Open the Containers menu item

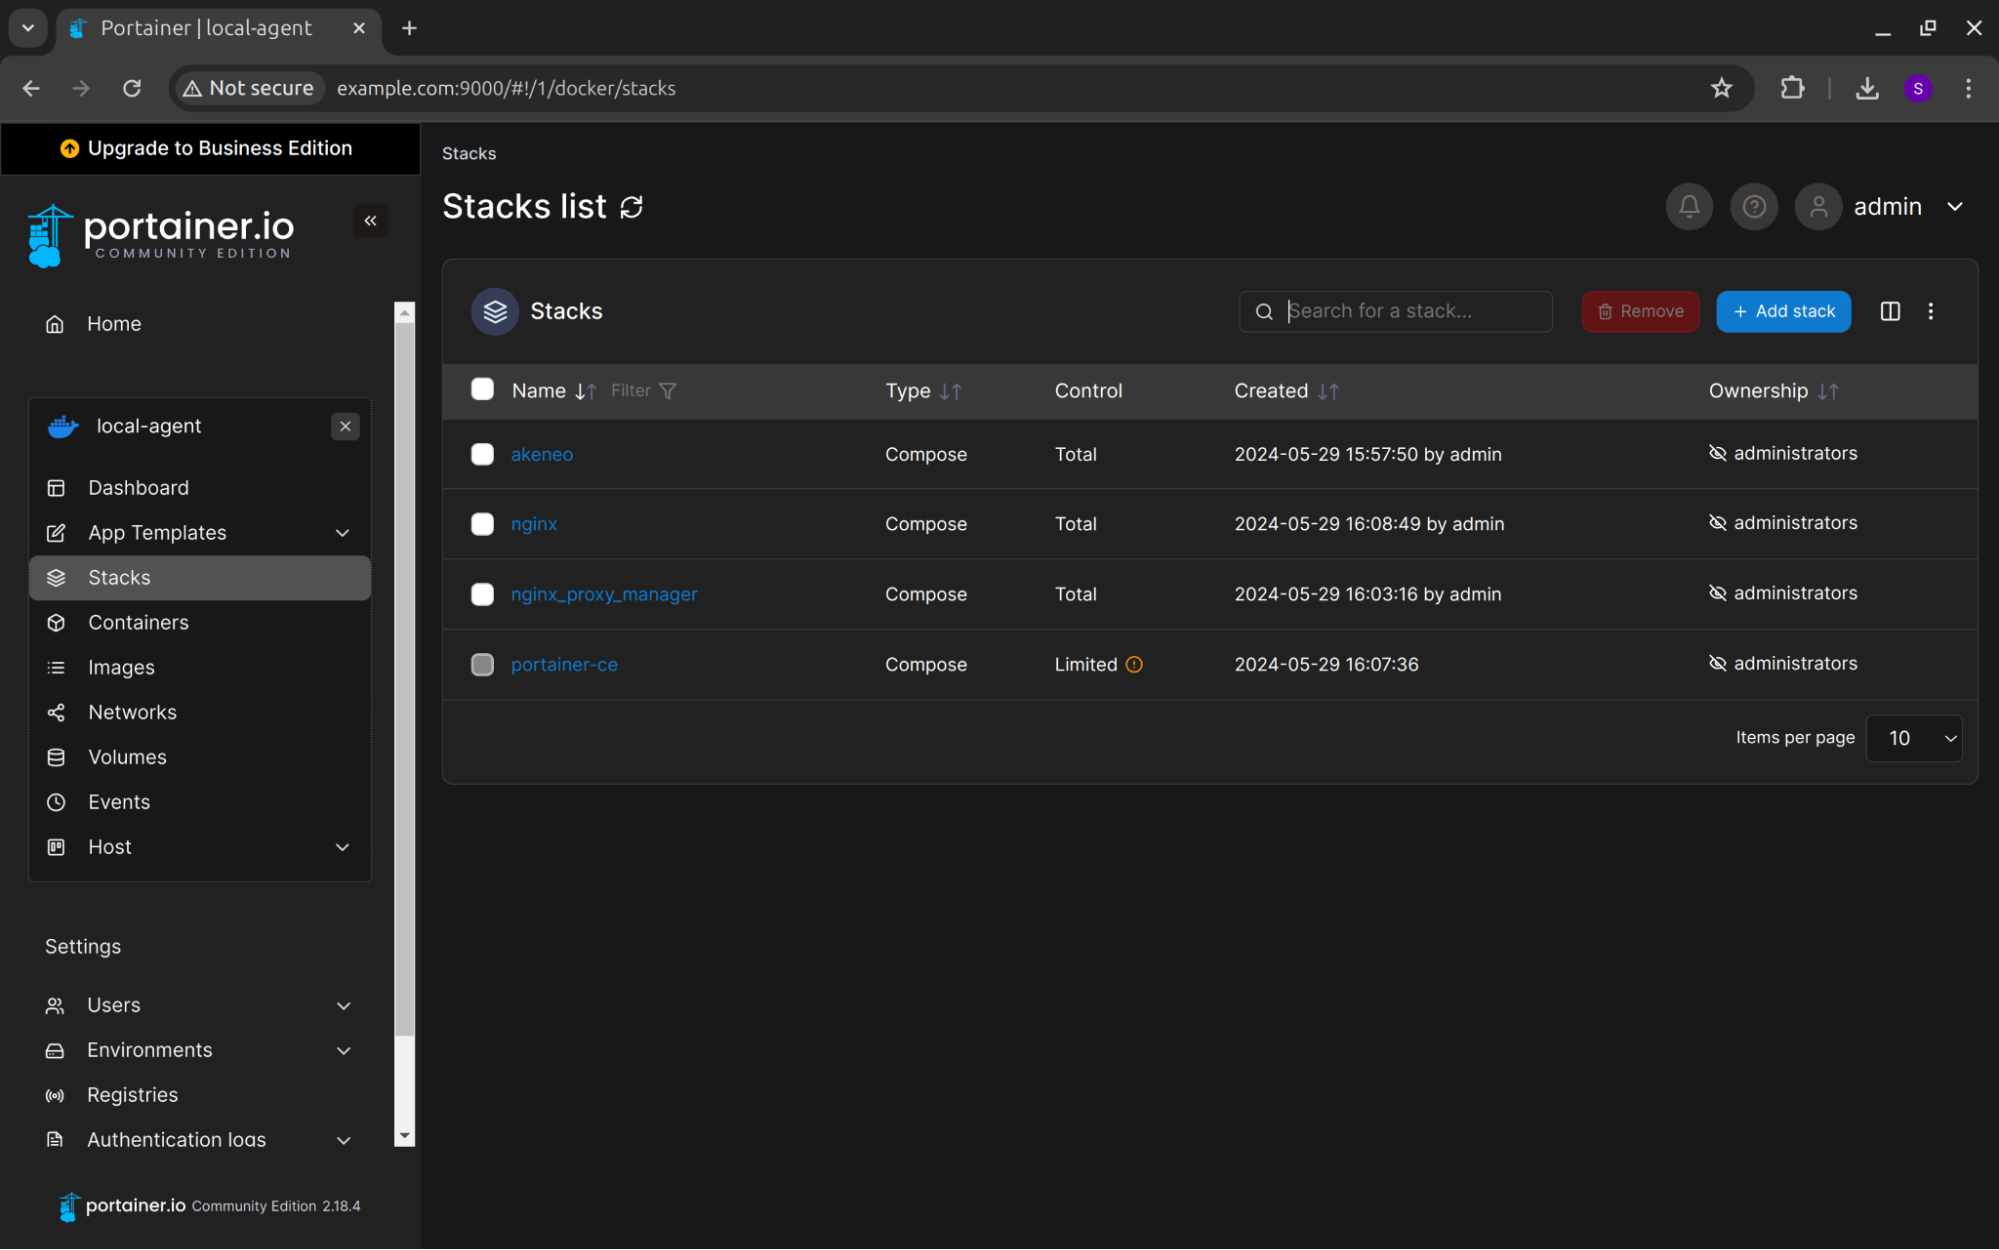click(x=200, y=623)
